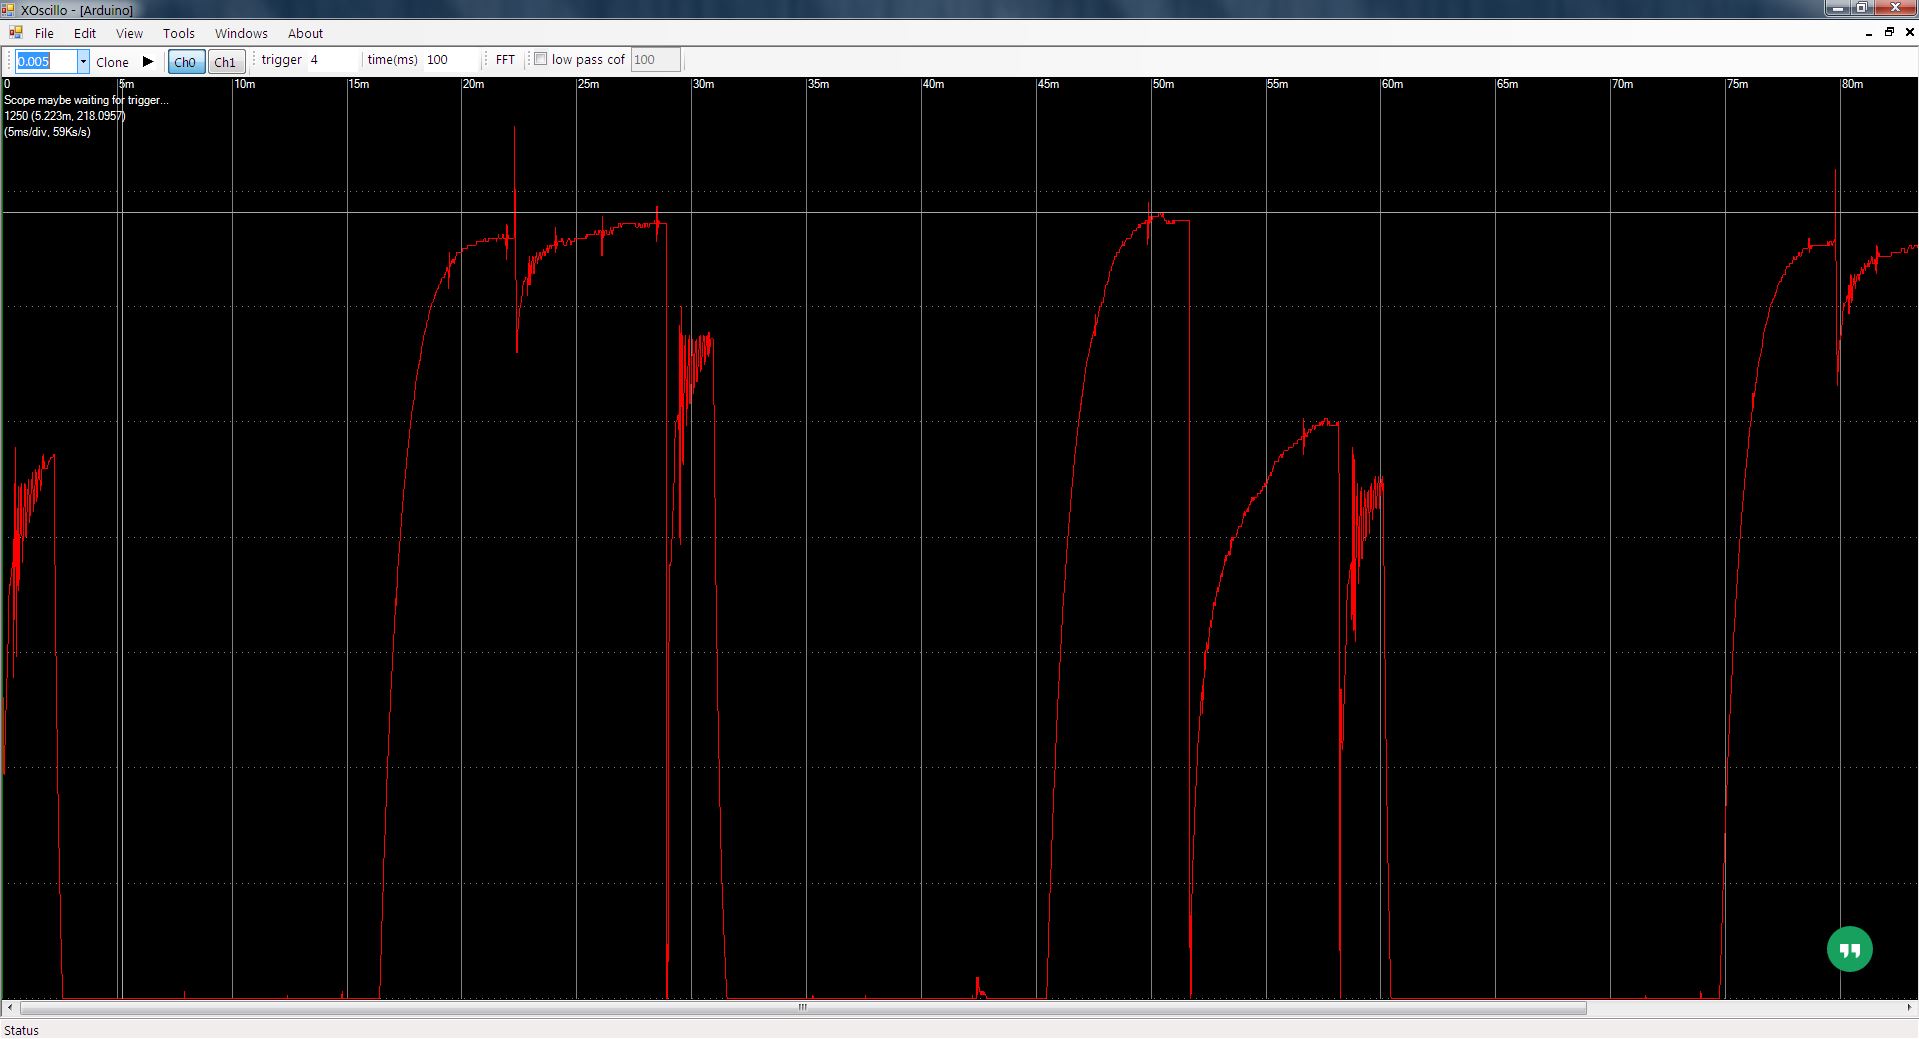Click the time(ms) value field
The image size is (1919, 1039).
coord(450,60)
